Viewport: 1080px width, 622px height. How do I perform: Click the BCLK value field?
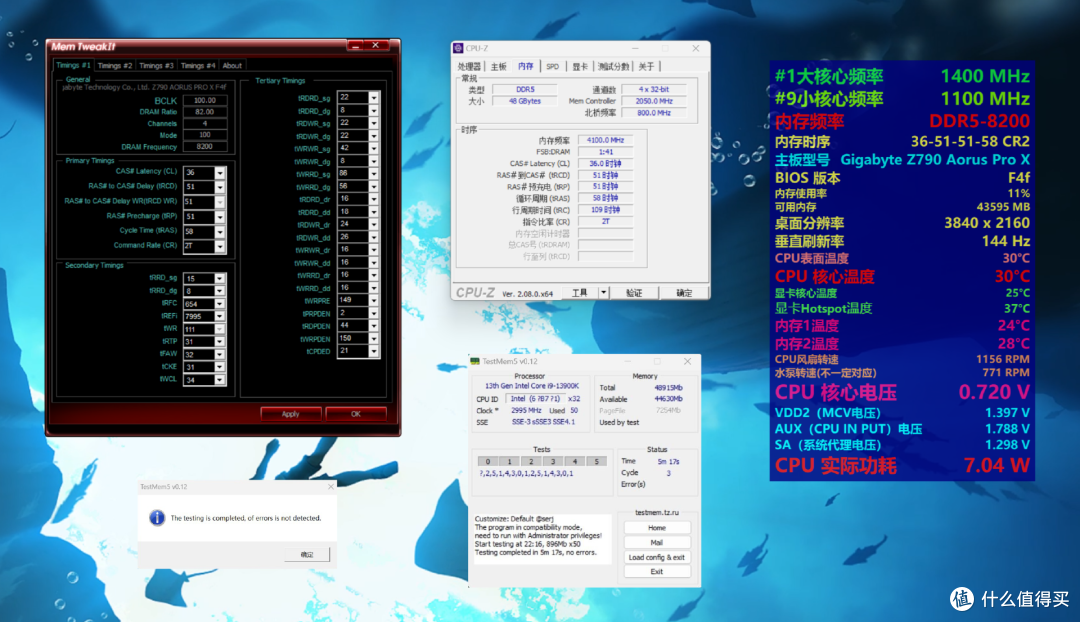pyautogui.click(x=205, y=101)
